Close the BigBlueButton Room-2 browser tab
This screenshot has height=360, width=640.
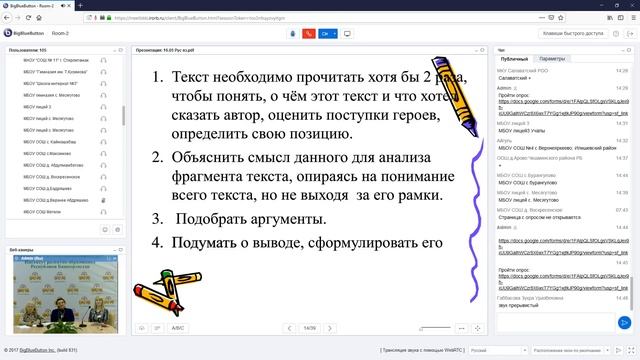tap(69, 6)
